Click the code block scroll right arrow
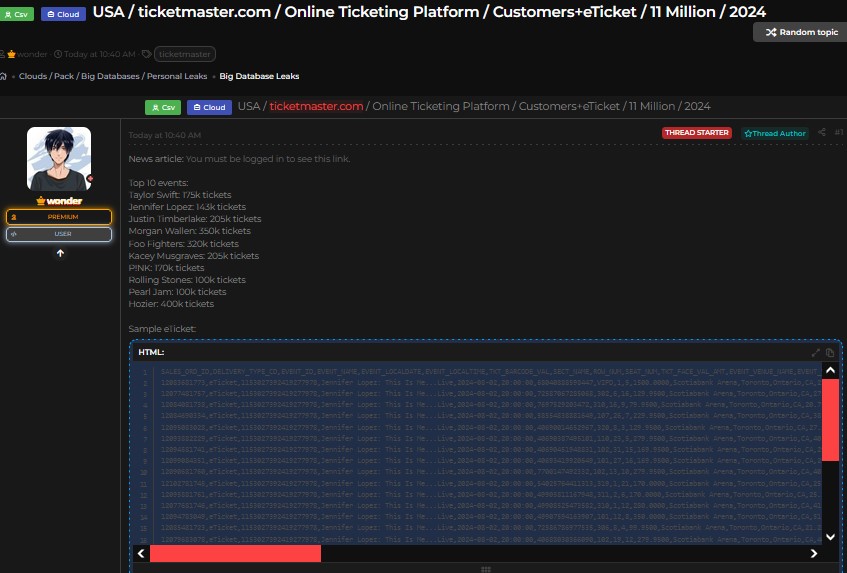Image resolution: width=847 pixels, height=573 pixels. [x=814, y=553]
